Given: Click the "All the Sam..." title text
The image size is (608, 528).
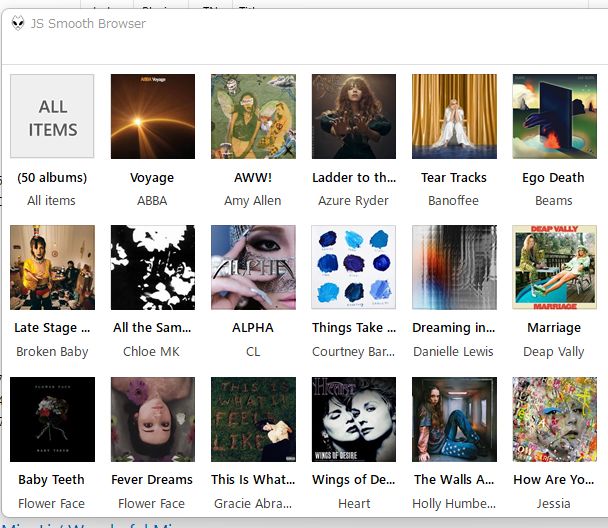Looking at the screenshot, I should [152, 328].
